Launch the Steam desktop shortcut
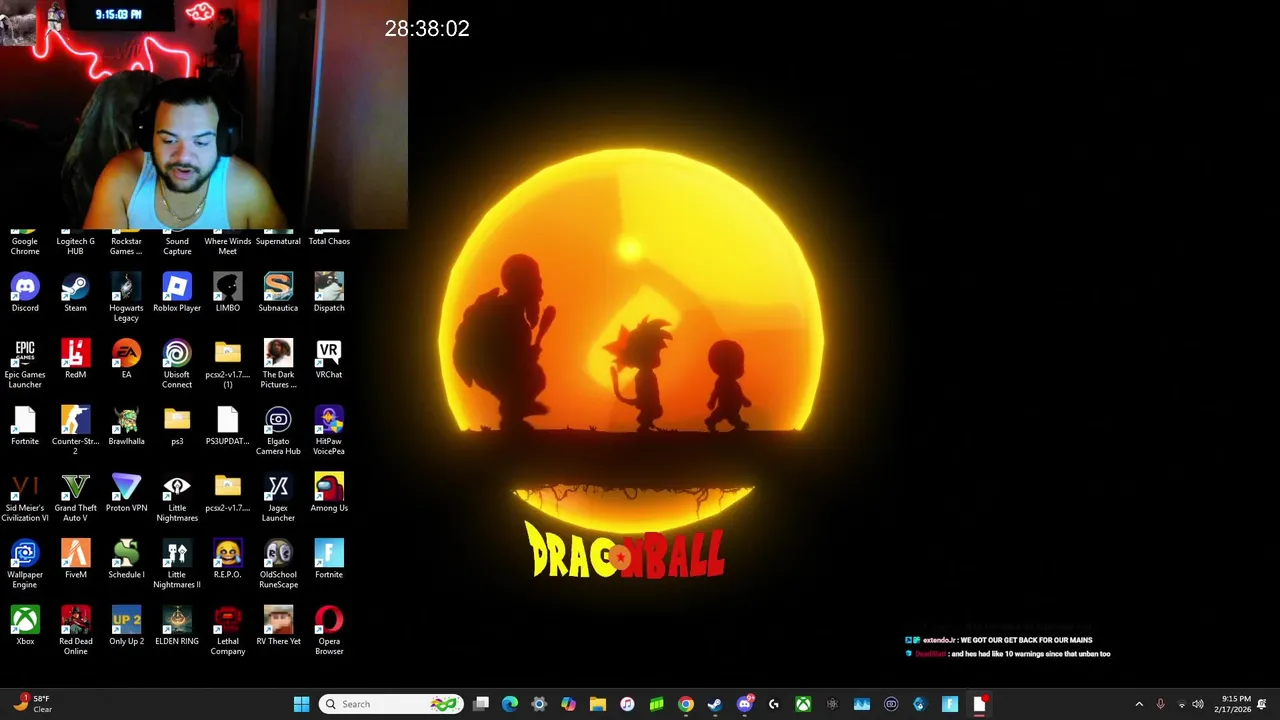This screenshot has height=720, width=1280. tap(75, 293)
